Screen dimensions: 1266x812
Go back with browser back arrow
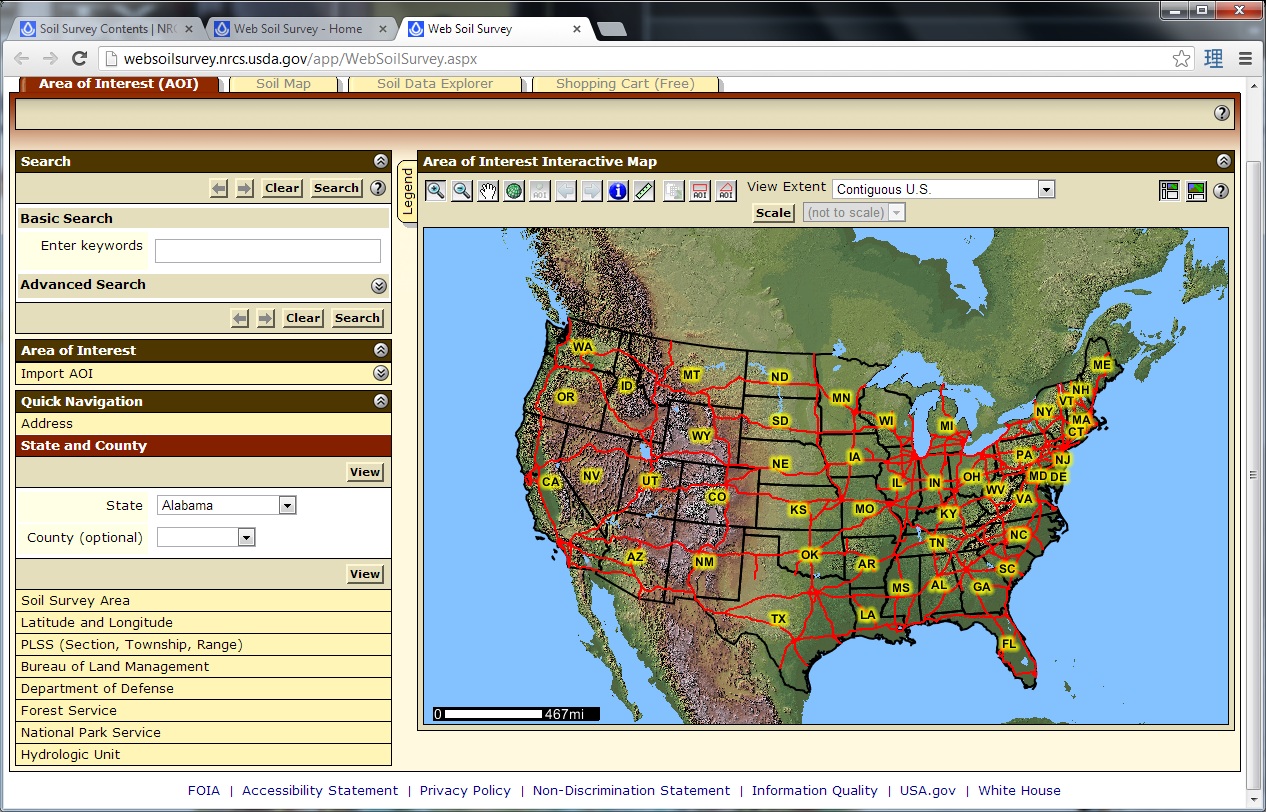coord(21,59)
